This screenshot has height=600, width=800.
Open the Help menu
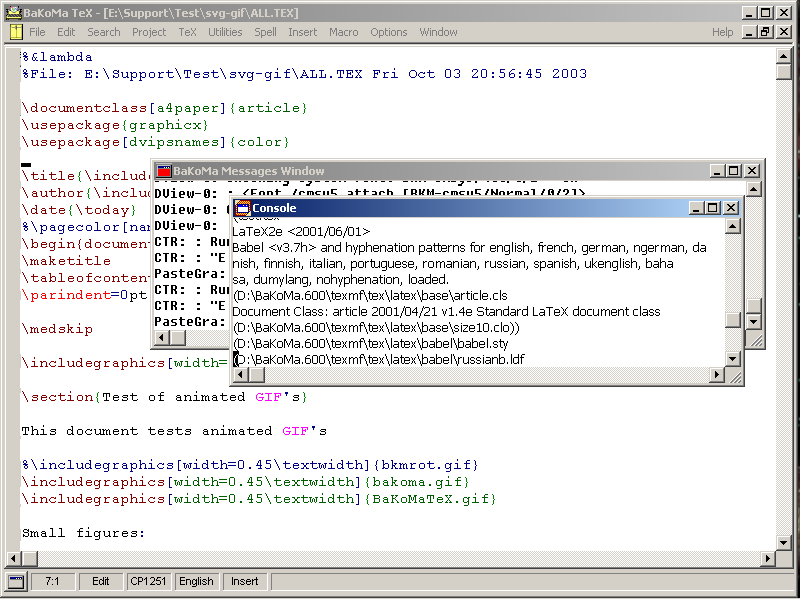(722, 32)
